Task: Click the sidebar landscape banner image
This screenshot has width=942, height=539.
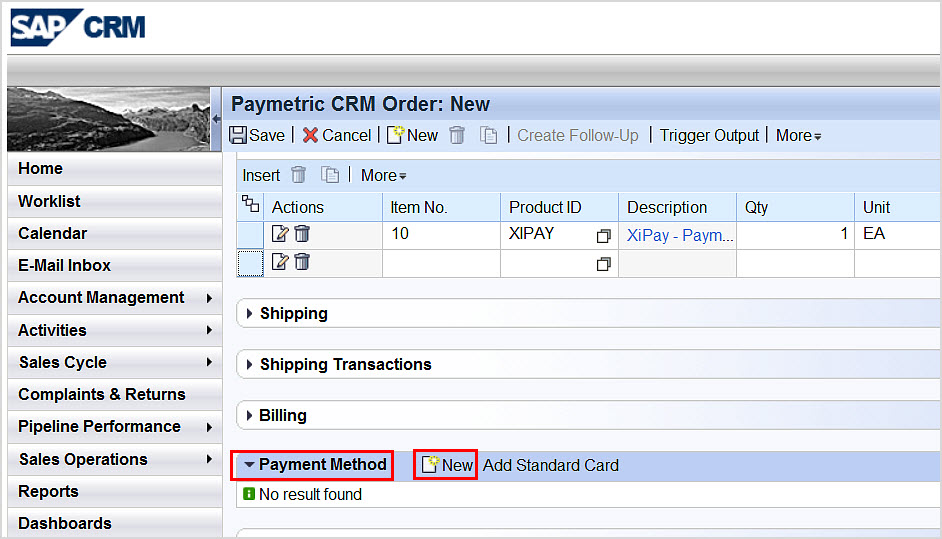Action: pyautogui.click(x=109, y=119)
